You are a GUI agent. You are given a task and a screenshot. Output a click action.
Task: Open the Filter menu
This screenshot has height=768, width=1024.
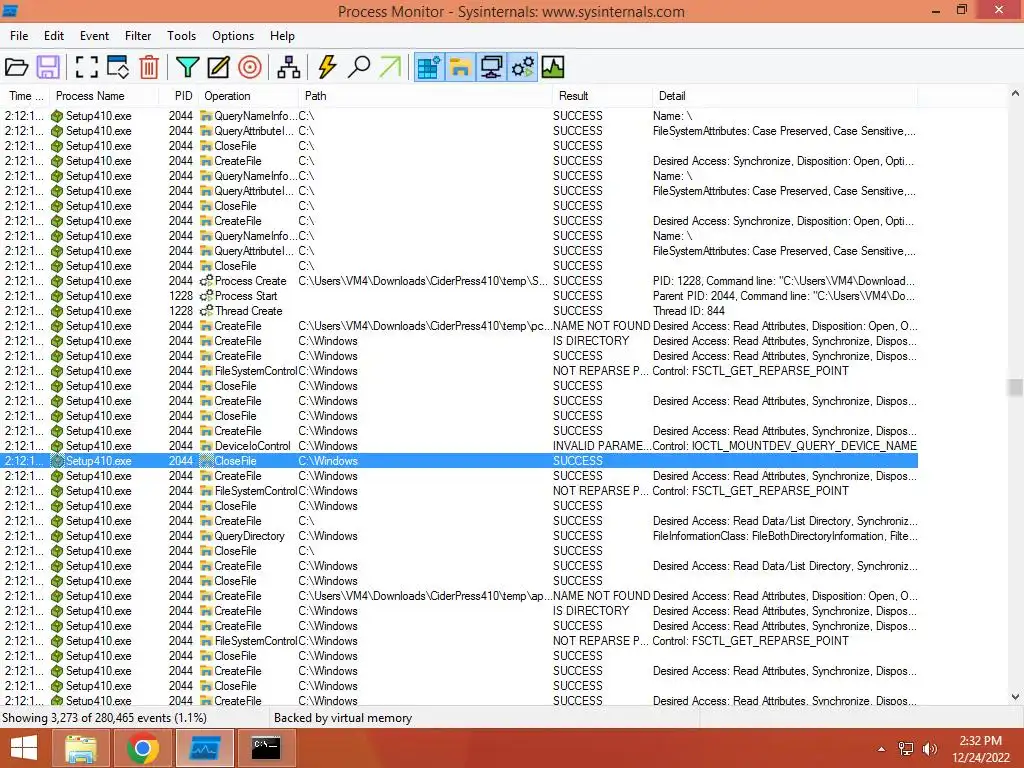(138, 36)
